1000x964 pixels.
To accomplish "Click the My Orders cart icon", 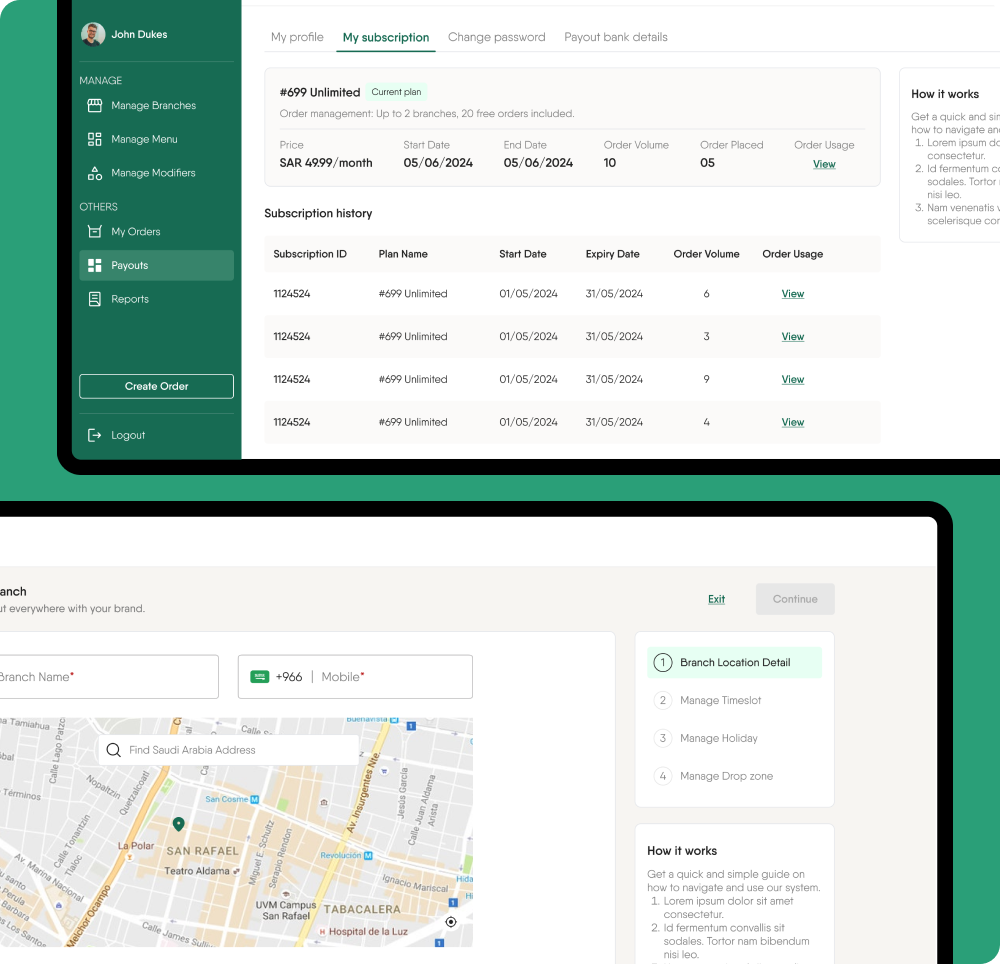I will (x=94, y=231).
